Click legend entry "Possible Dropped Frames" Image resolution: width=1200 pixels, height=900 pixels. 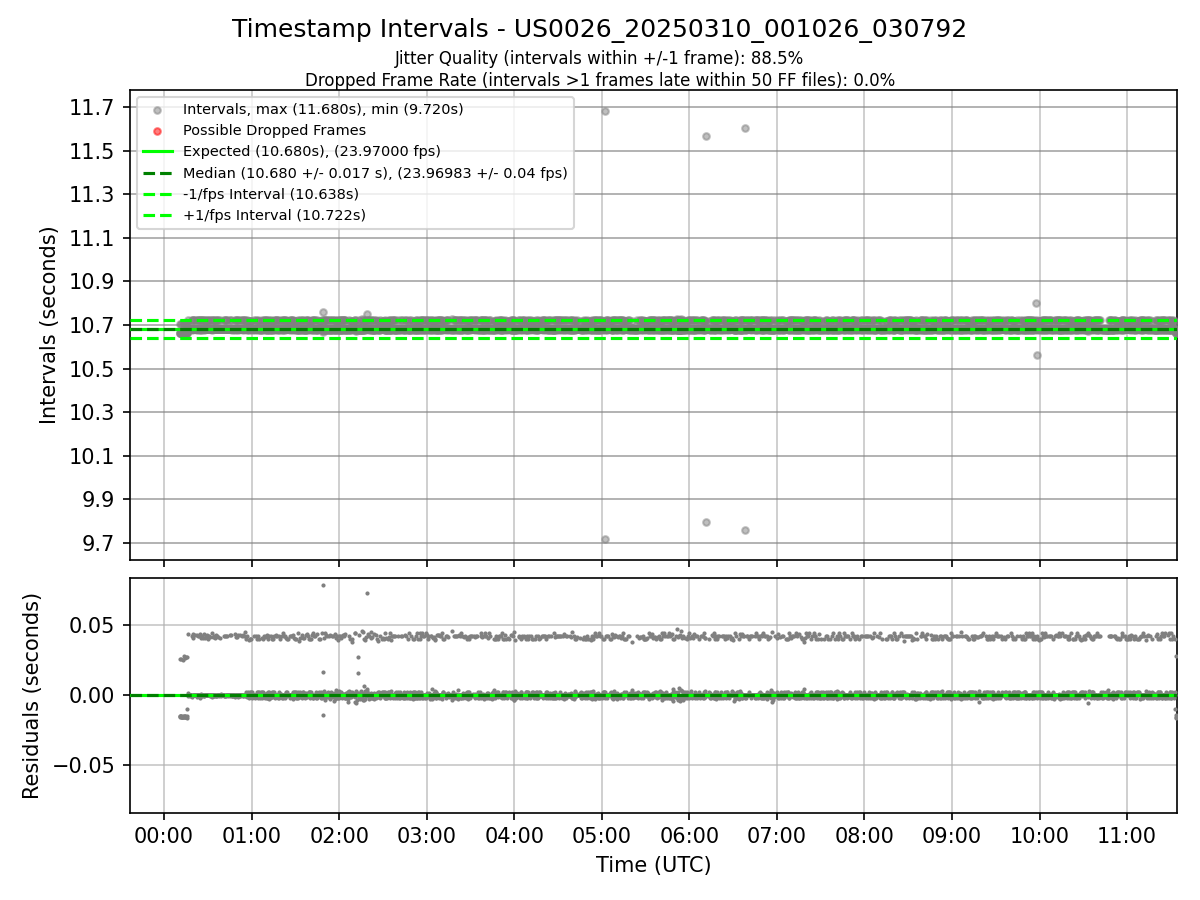[x=274, y=130]
